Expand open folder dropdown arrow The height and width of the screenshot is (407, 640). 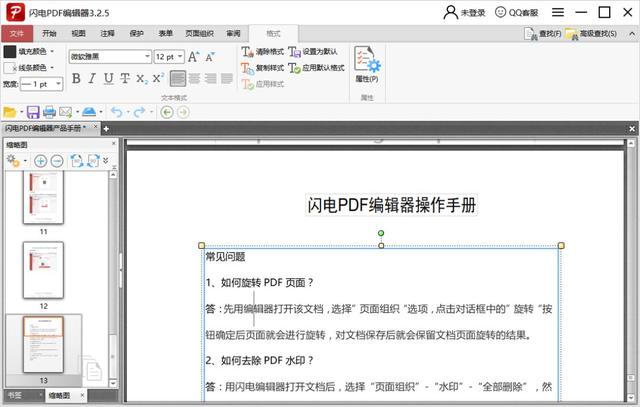pyautogui.click(x=22, y=112)
